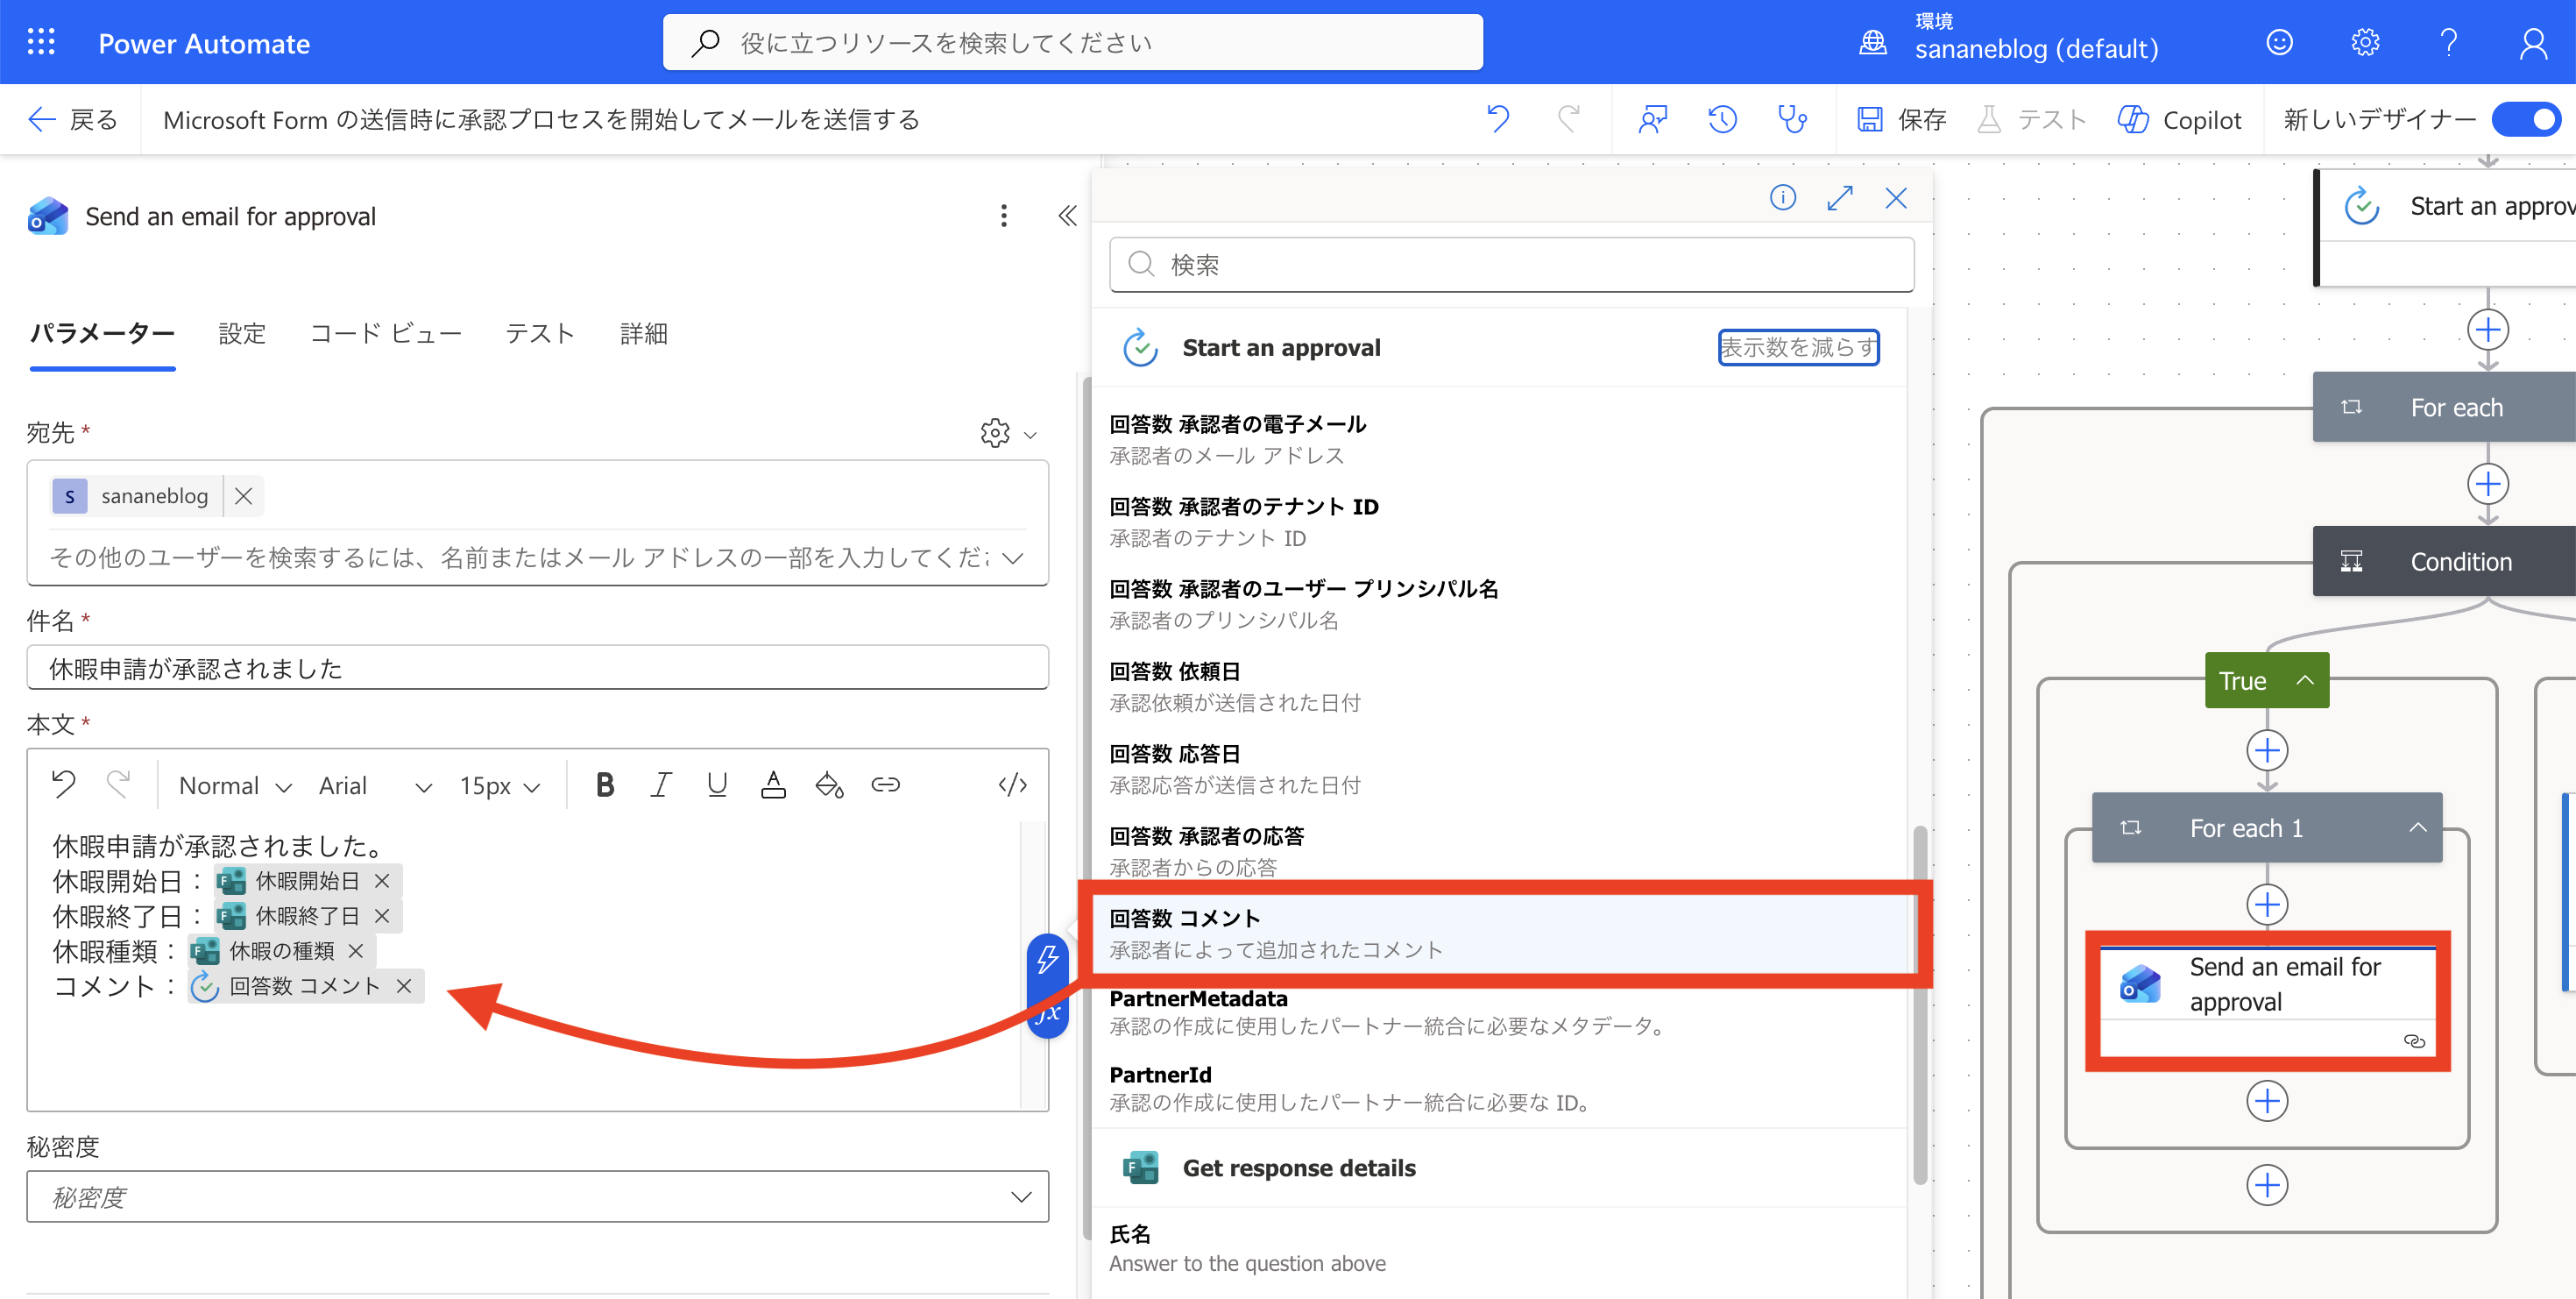Open version history clock icon
This screenshot has width=2576, height=1299.
[x=1722, y=120]
